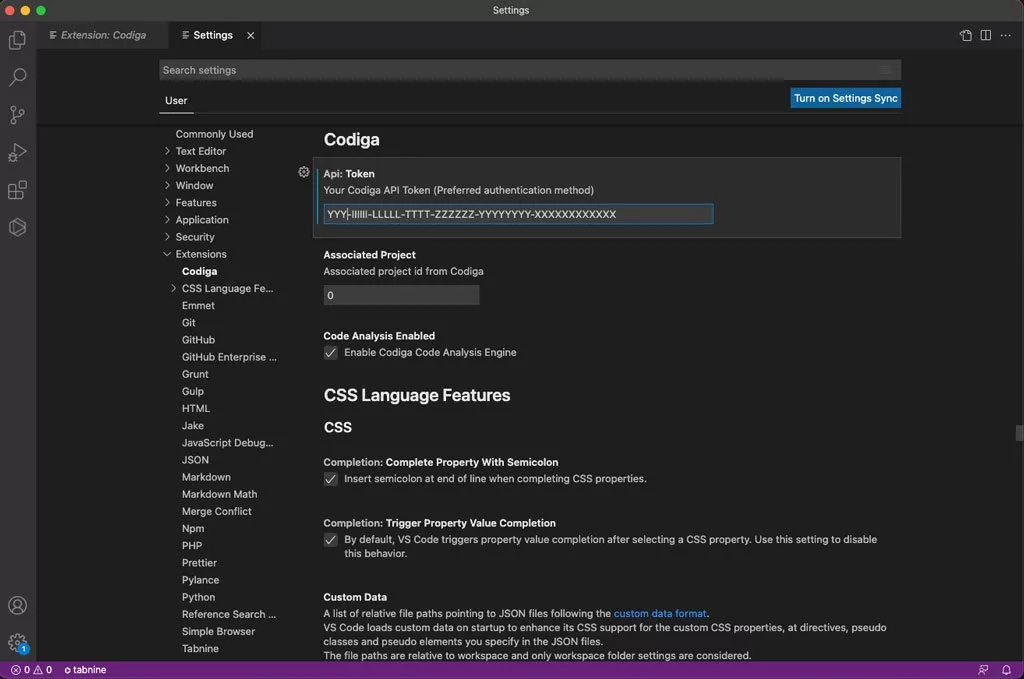1024x679 pixels.
Task: Click gear icon beside Api Token setting
Action: (304, 172)
